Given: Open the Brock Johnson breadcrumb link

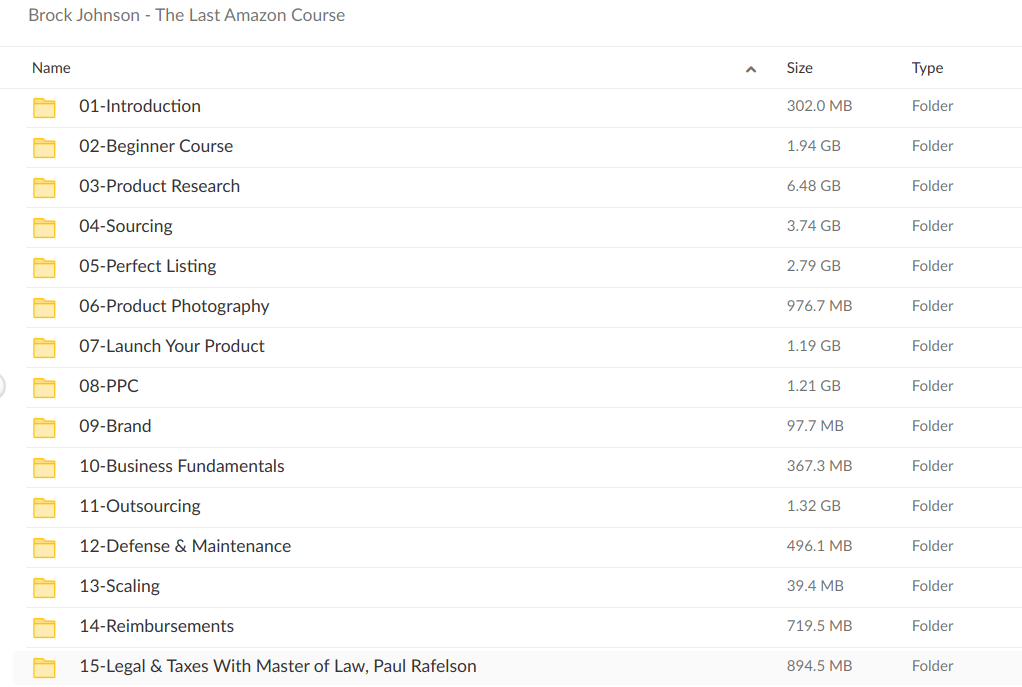Looking at the screenshot, I should (x=186, y=15).
